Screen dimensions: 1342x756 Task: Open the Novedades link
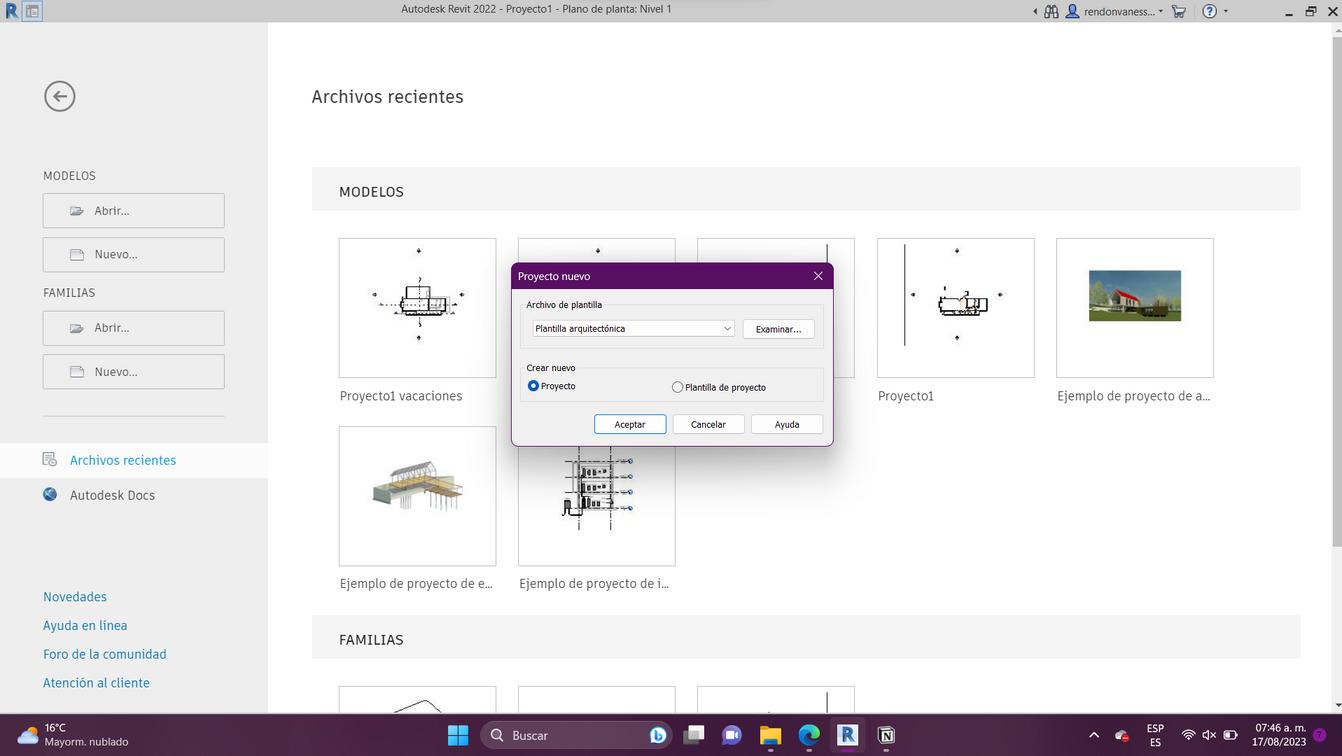point(75,597)
